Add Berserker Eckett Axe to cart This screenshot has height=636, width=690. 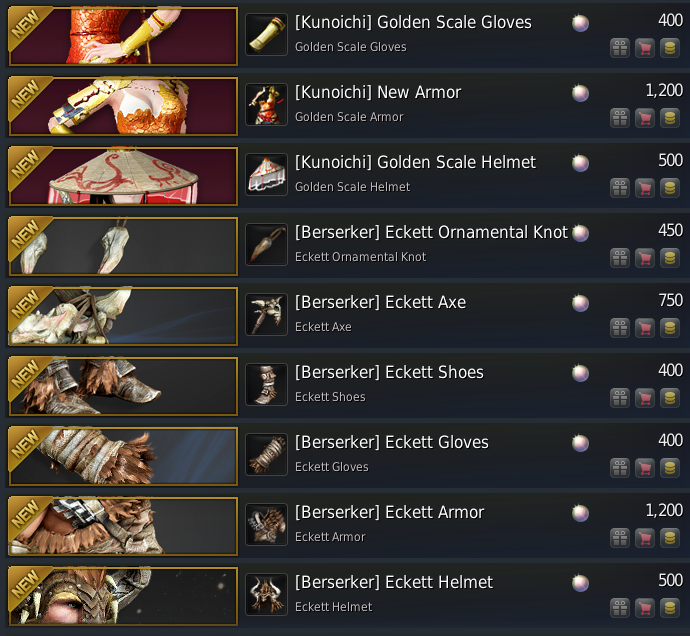click(x=645, y=328)
